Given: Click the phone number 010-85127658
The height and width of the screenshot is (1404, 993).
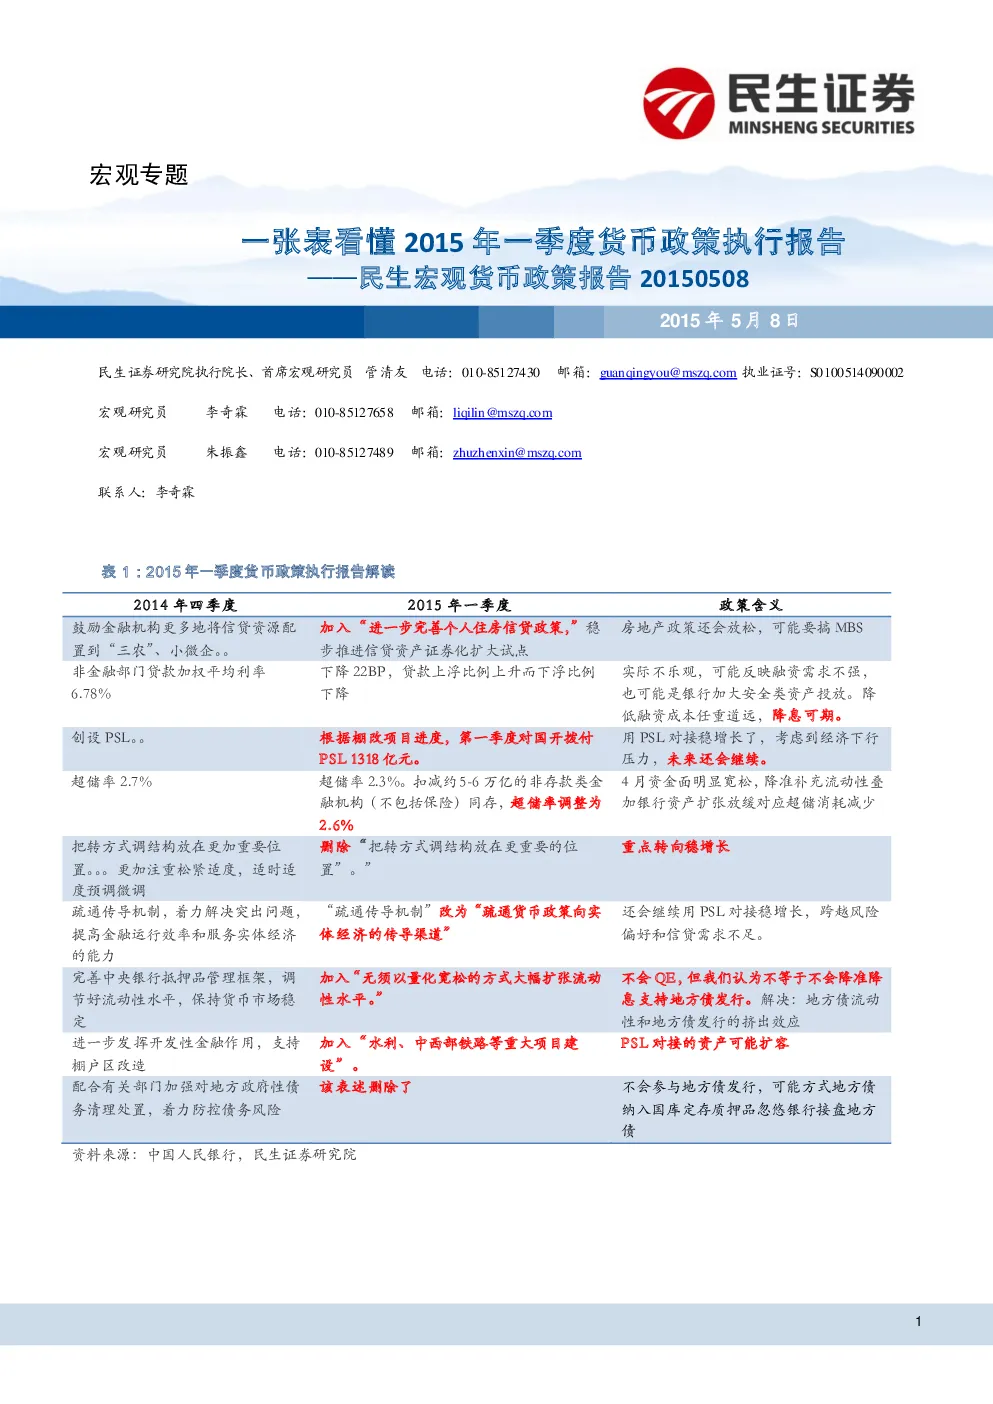Looking at the screenshot, I should tap(354, 413).
